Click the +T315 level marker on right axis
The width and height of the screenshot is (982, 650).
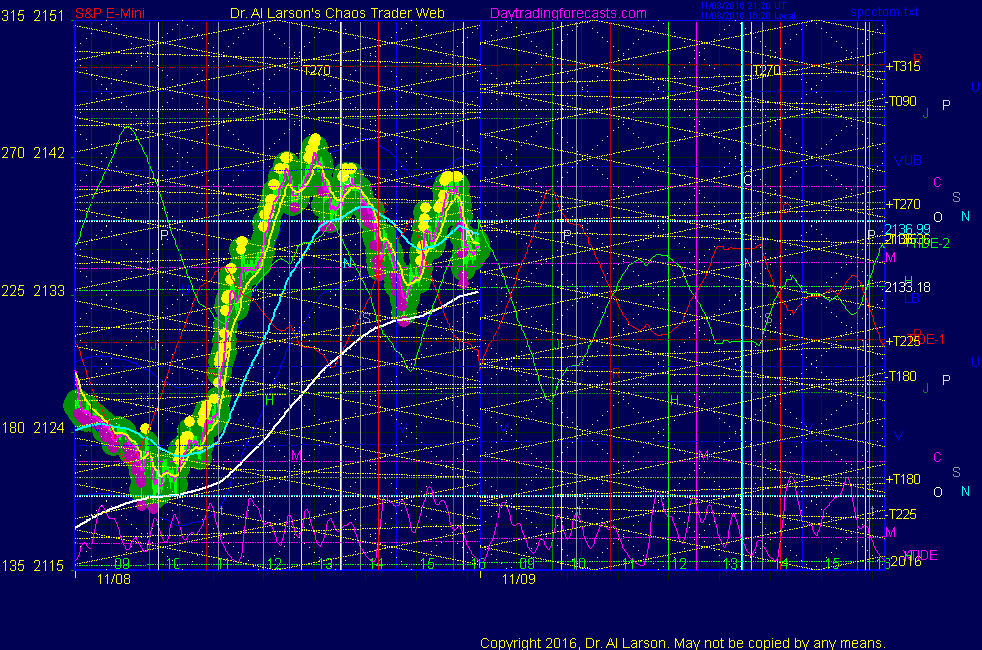pos(904,66)
